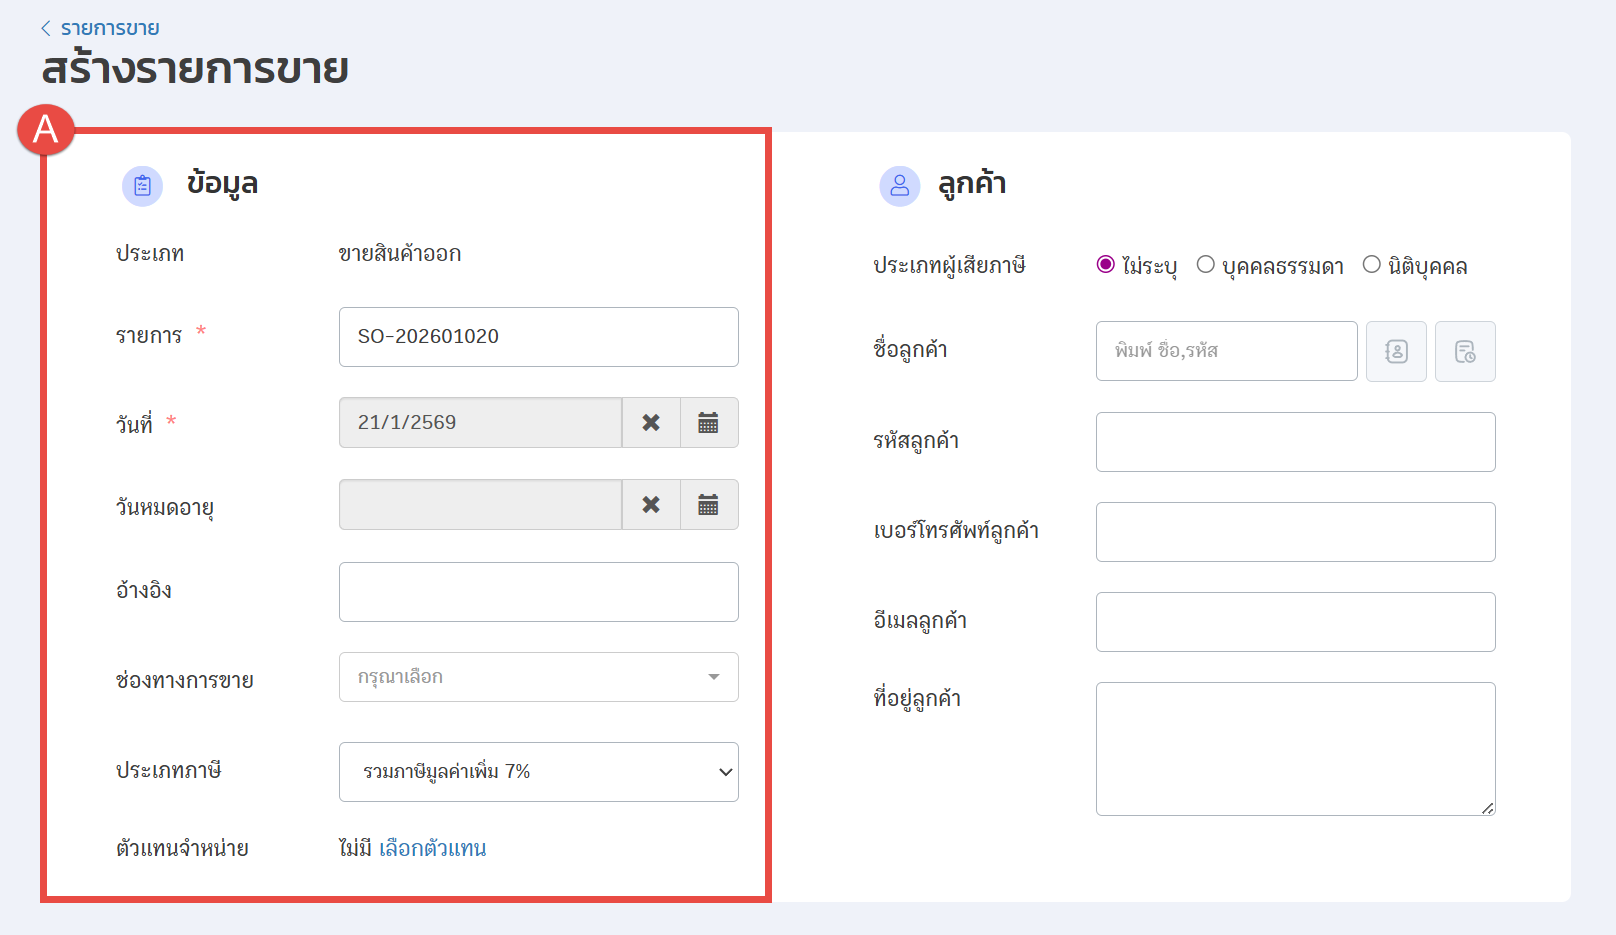This screenshot has height=935, width=1616.
Task: Click the ชื่อลูกค้า search field
Action: pyautogui.click(x=1226, y=351)
